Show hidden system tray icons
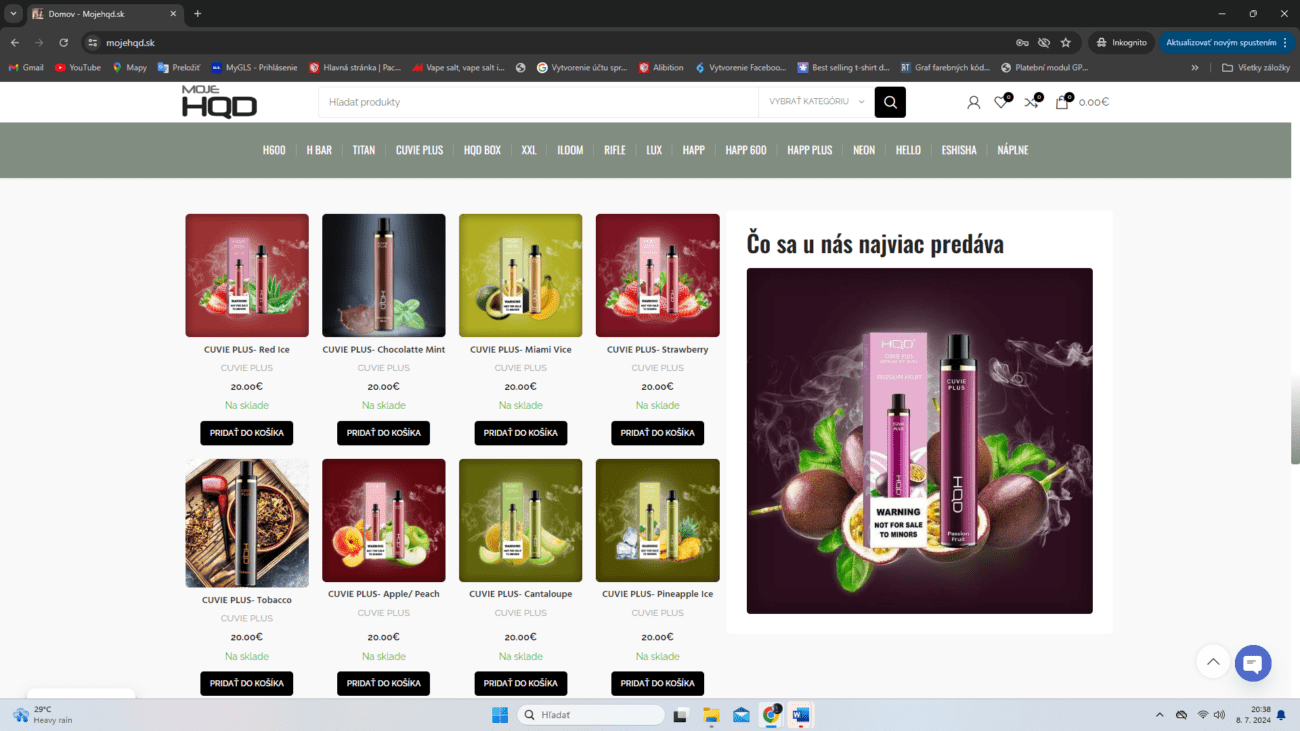This screenshot has width=1300, height=731. point(1160,715)
